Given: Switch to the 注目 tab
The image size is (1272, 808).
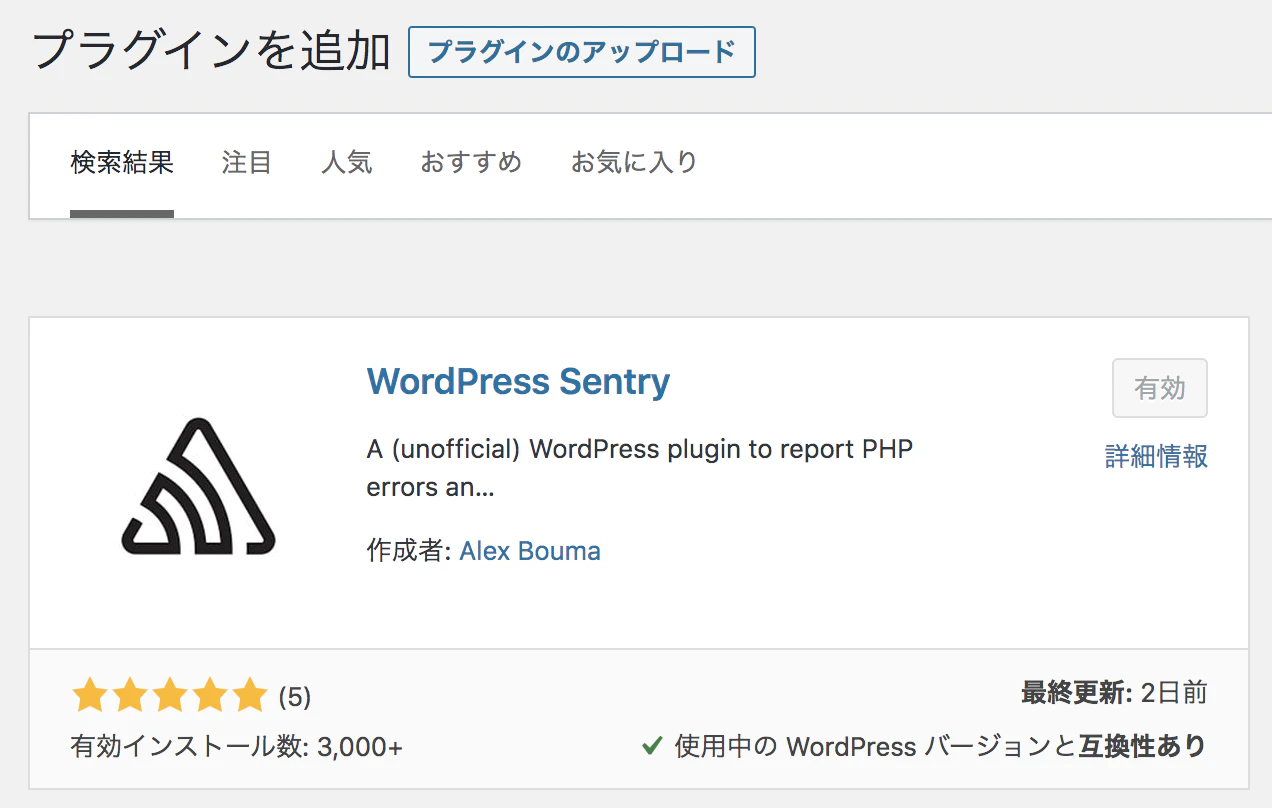Looking at the screenshot, I should tap(247, 162).
